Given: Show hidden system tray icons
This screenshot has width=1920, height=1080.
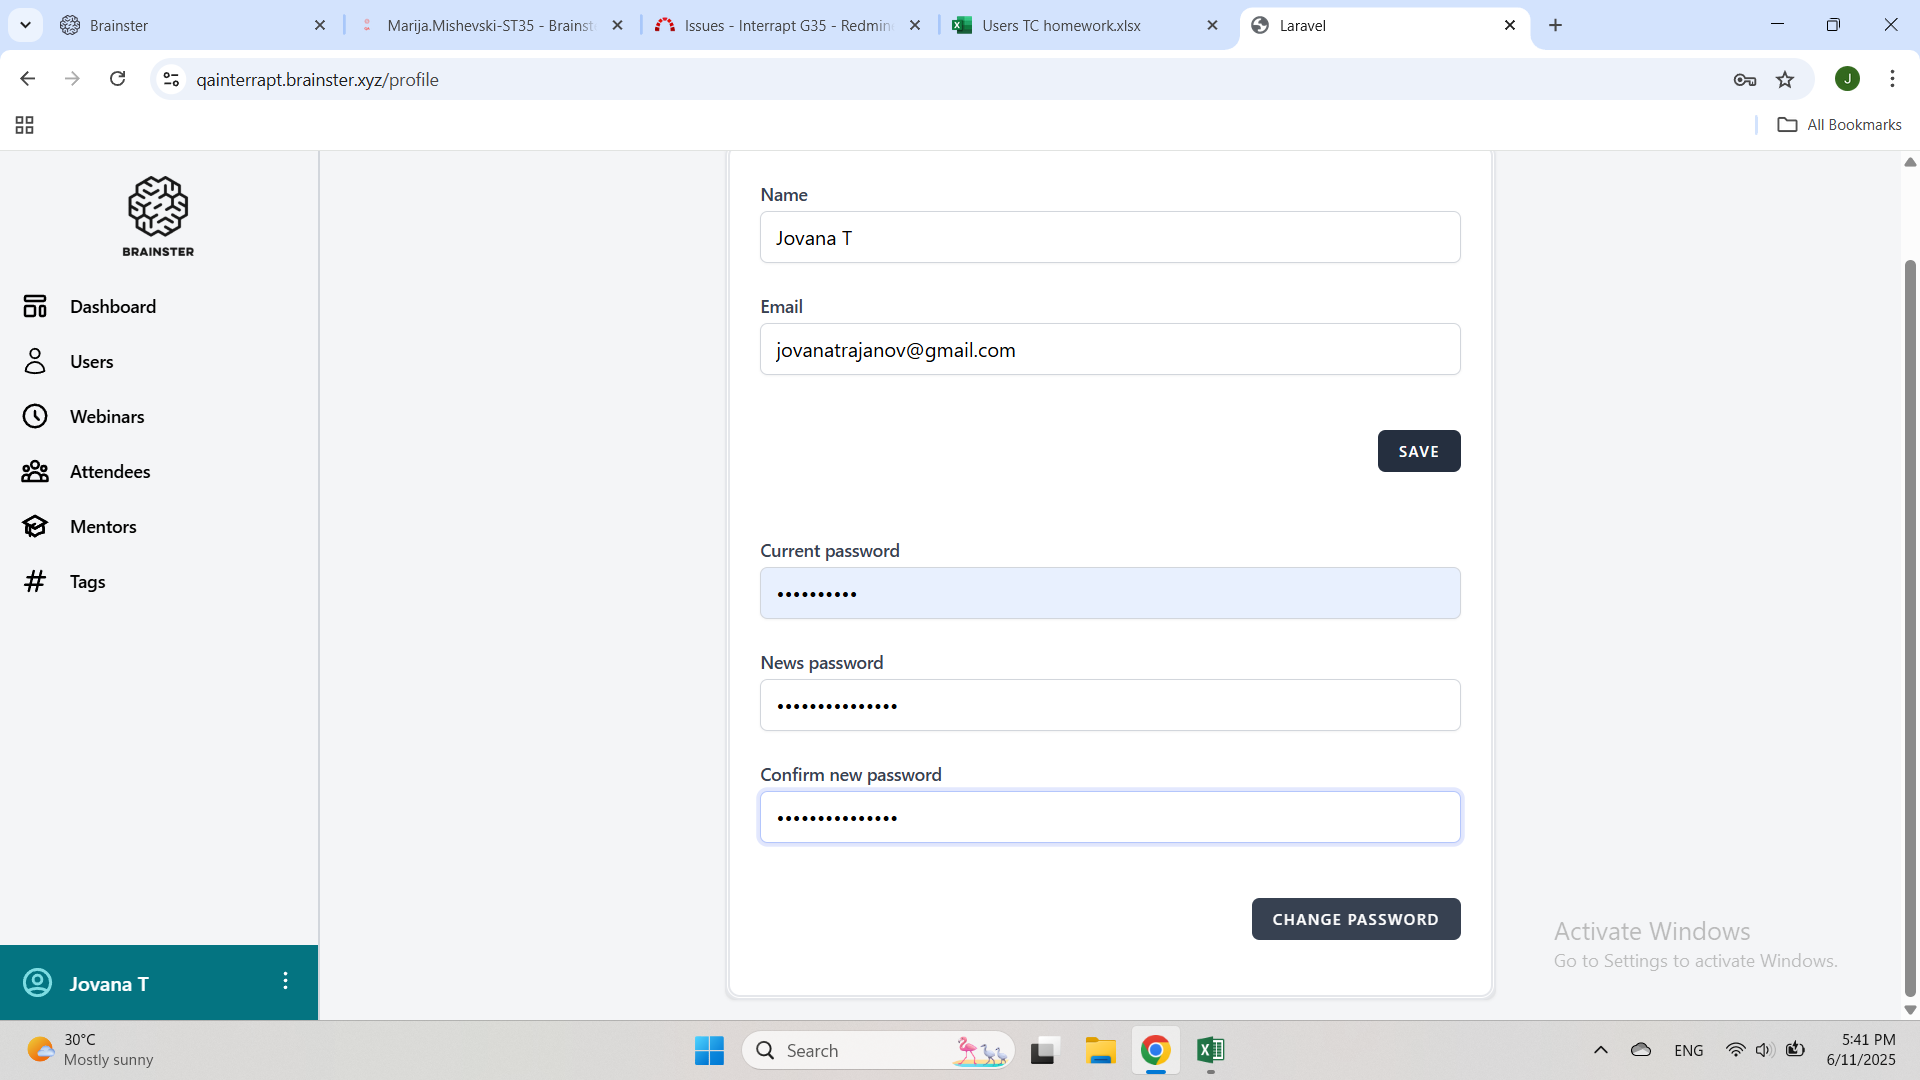Looking at the screenshot, I should click(1600, 1050).
